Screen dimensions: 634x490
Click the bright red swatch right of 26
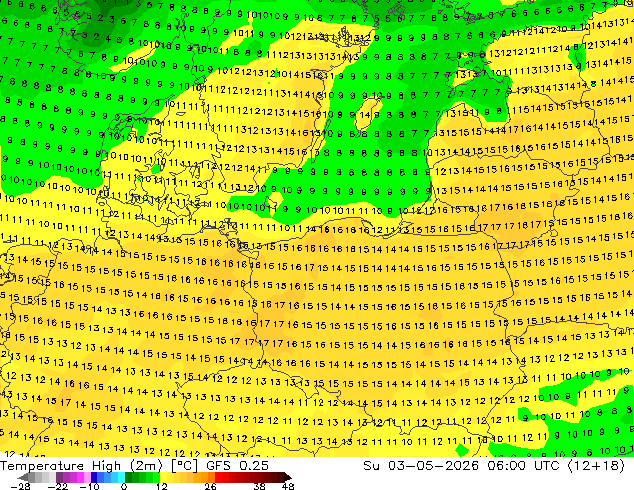218,477
